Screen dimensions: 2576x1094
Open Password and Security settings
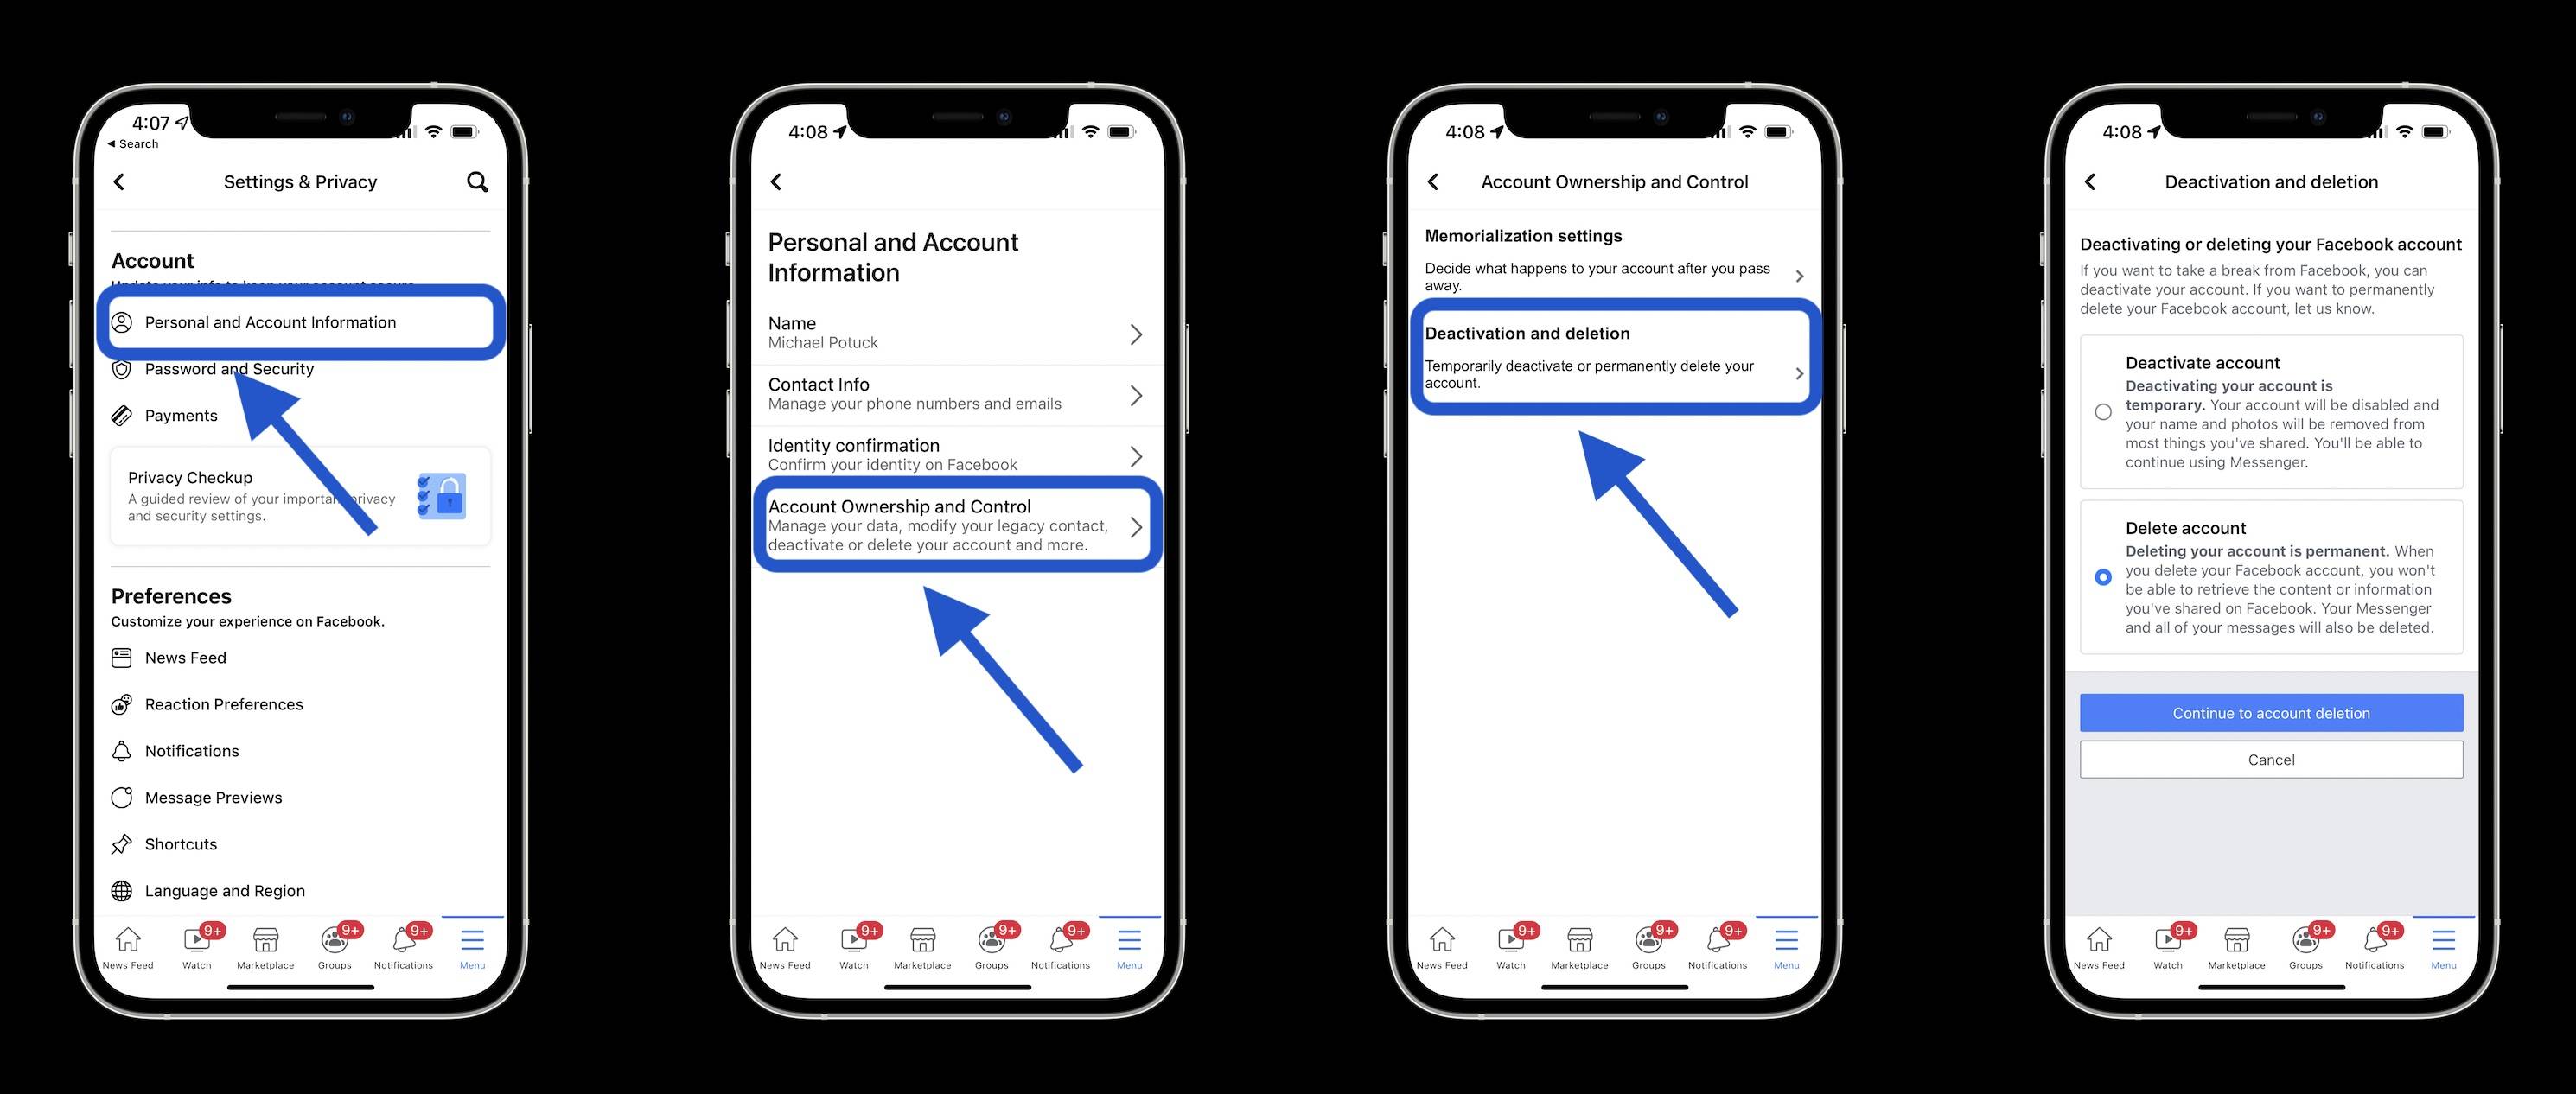point(230,368)
